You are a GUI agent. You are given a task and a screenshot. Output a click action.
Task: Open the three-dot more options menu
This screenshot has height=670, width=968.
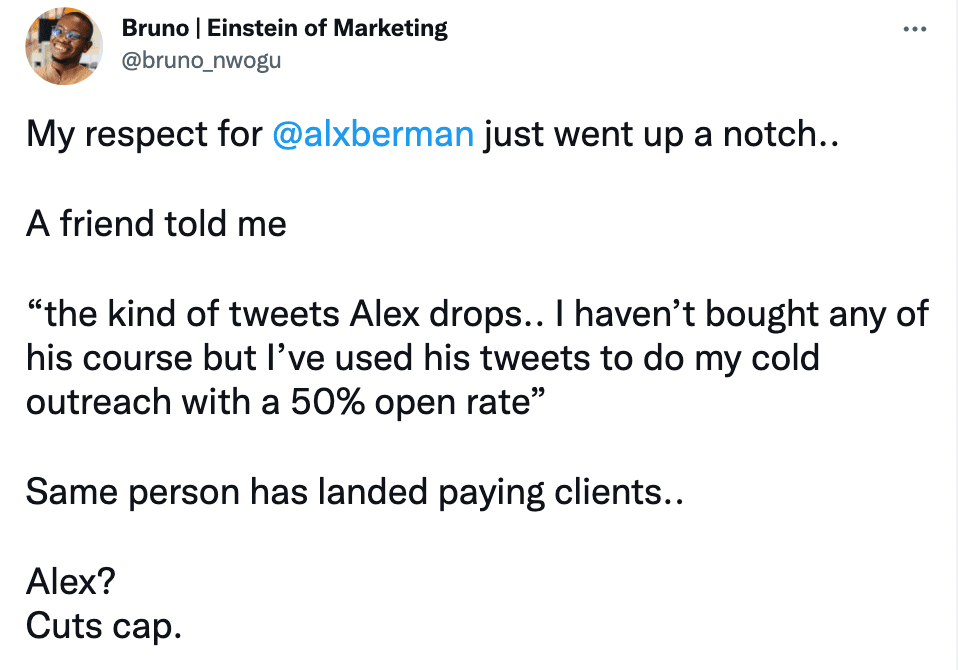(x=914, y=28)
